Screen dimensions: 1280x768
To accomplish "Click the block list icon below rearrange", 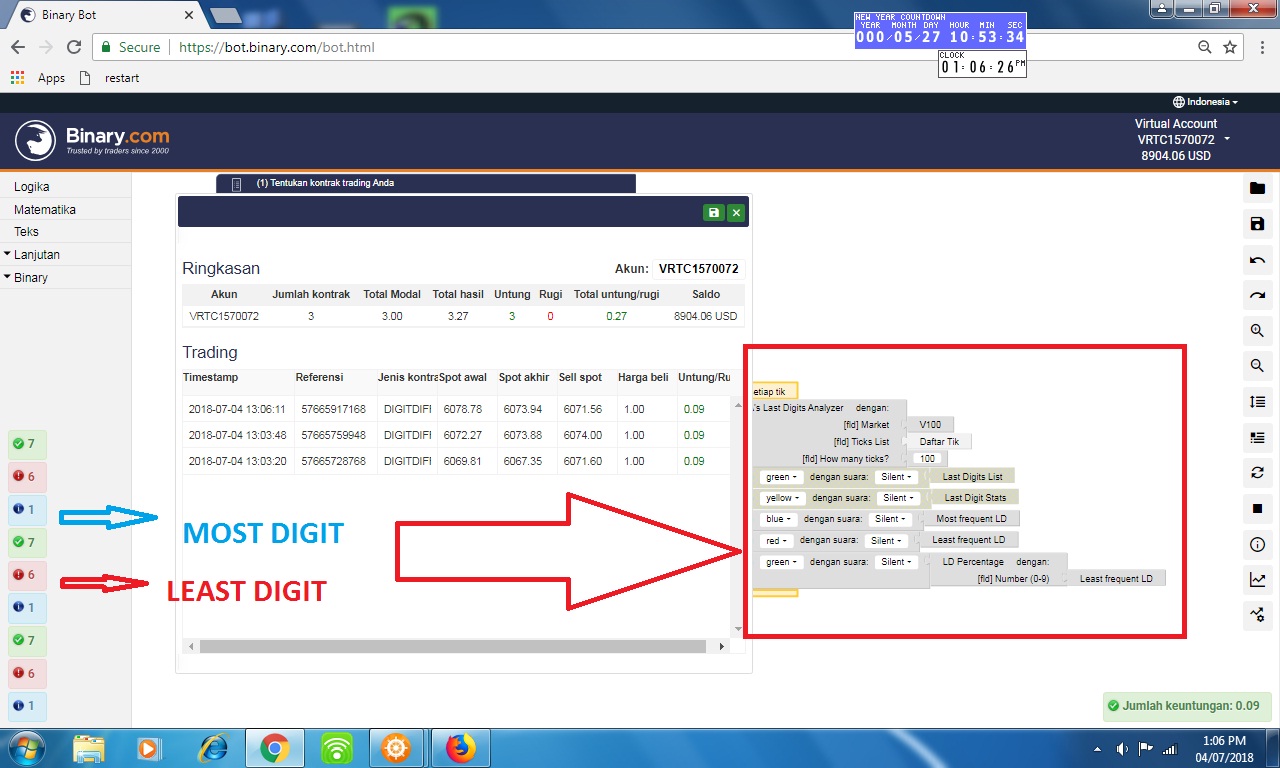I will 1258,437.
